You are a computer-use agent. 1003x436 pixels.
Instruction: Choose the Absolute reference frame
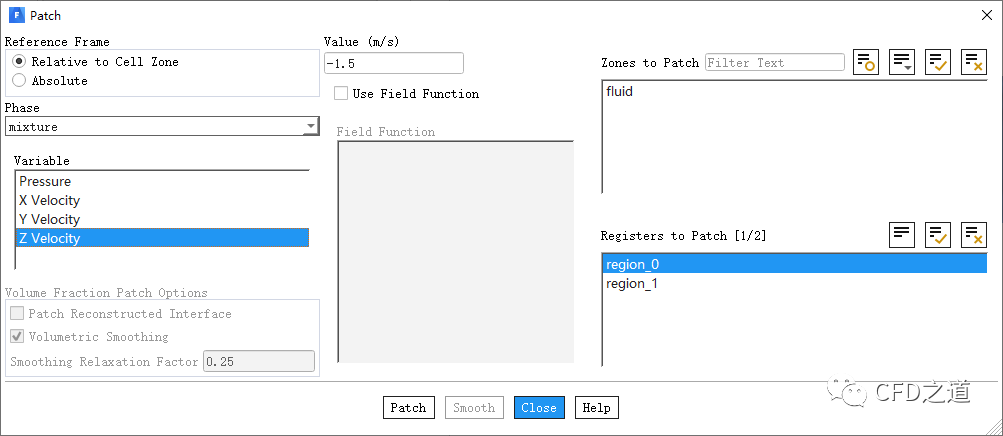tap(19, 81)
